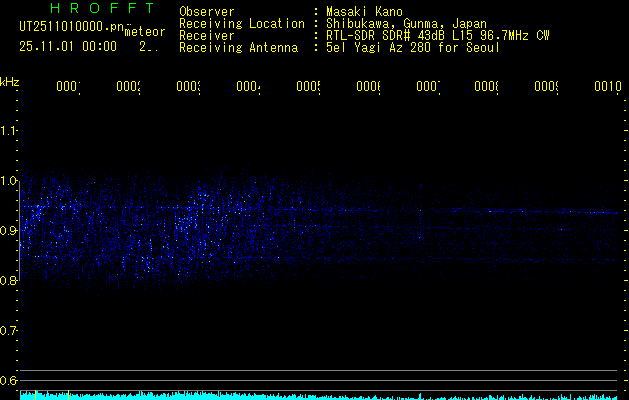Click the word meteor below the file name
Screen dimensions: 629x400
point(145,32)
